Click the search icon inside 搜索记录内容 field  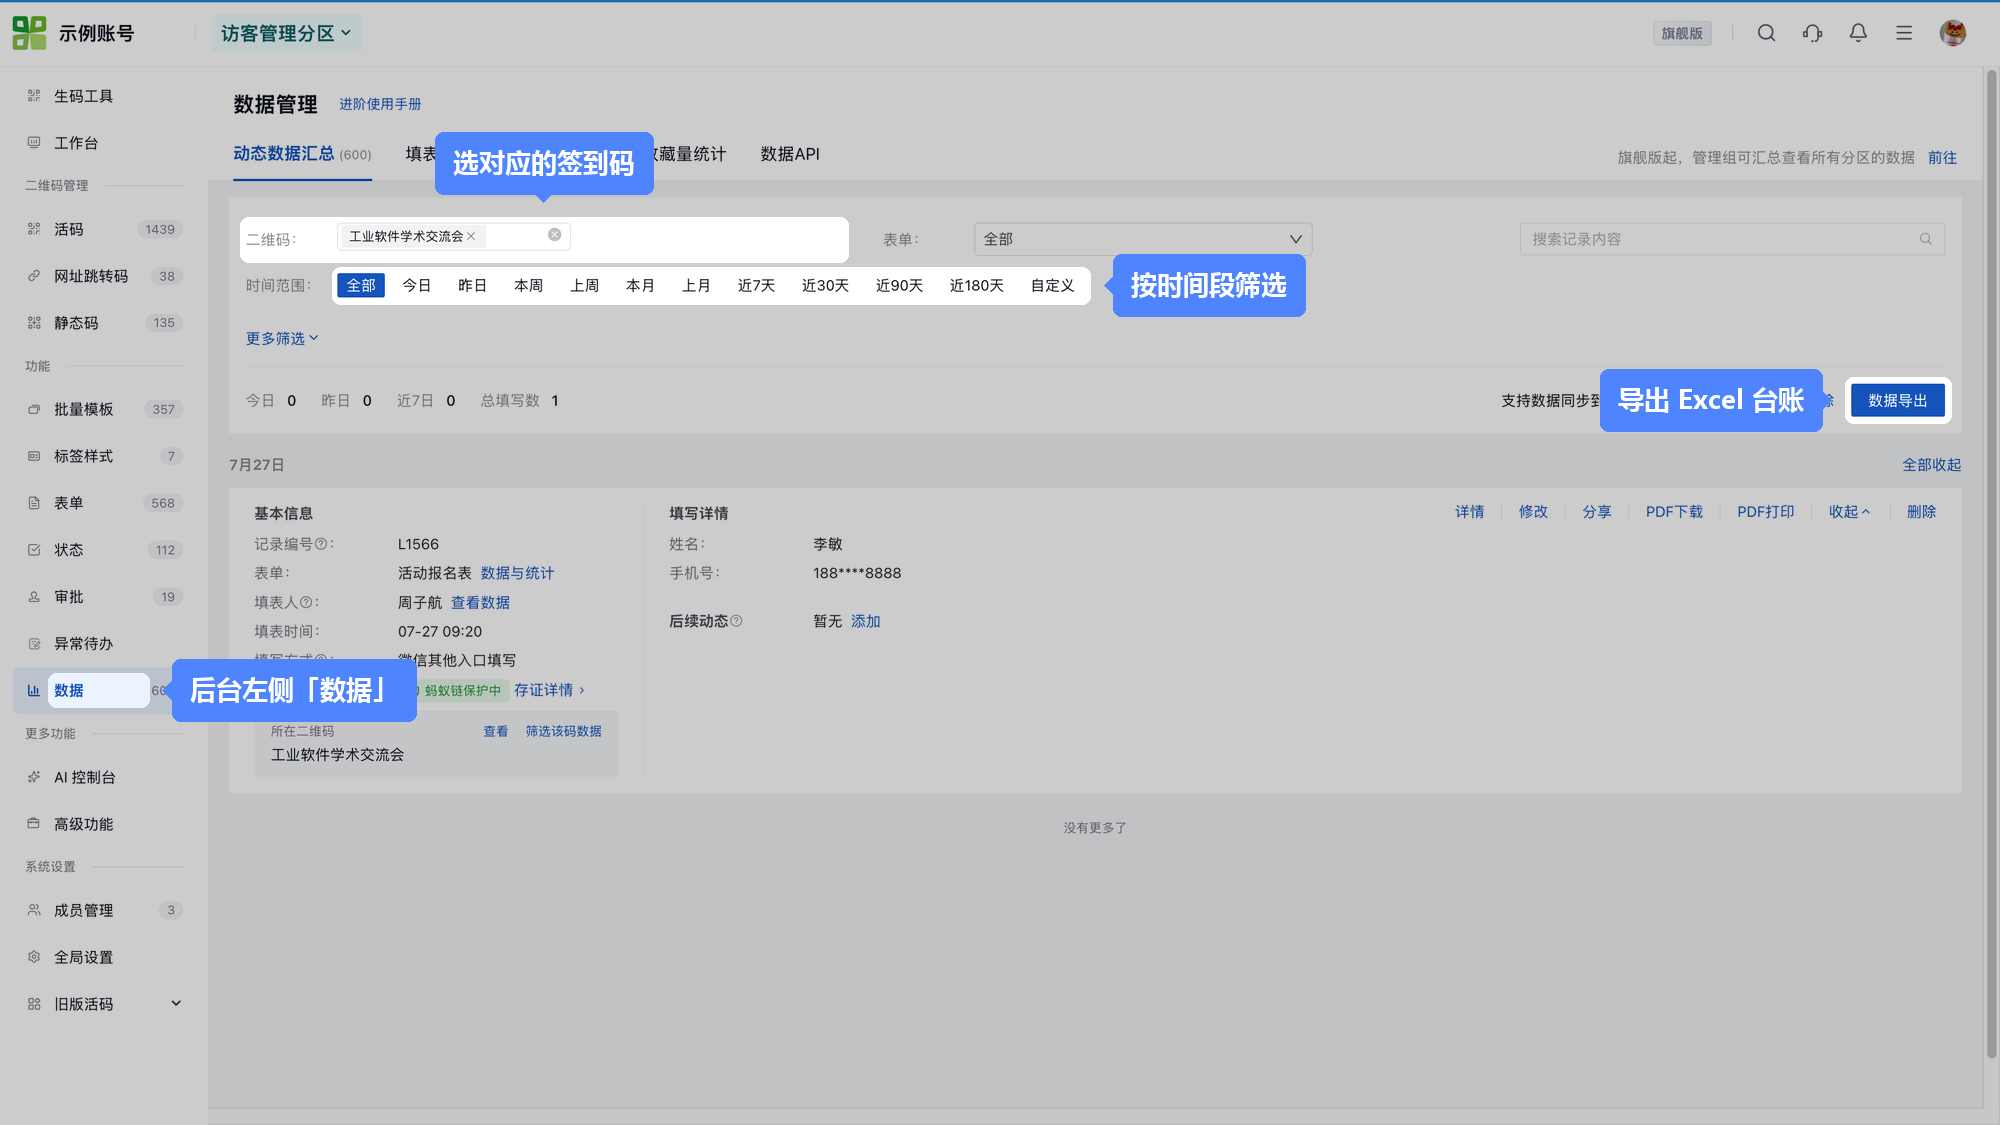tap(1925, 239)
